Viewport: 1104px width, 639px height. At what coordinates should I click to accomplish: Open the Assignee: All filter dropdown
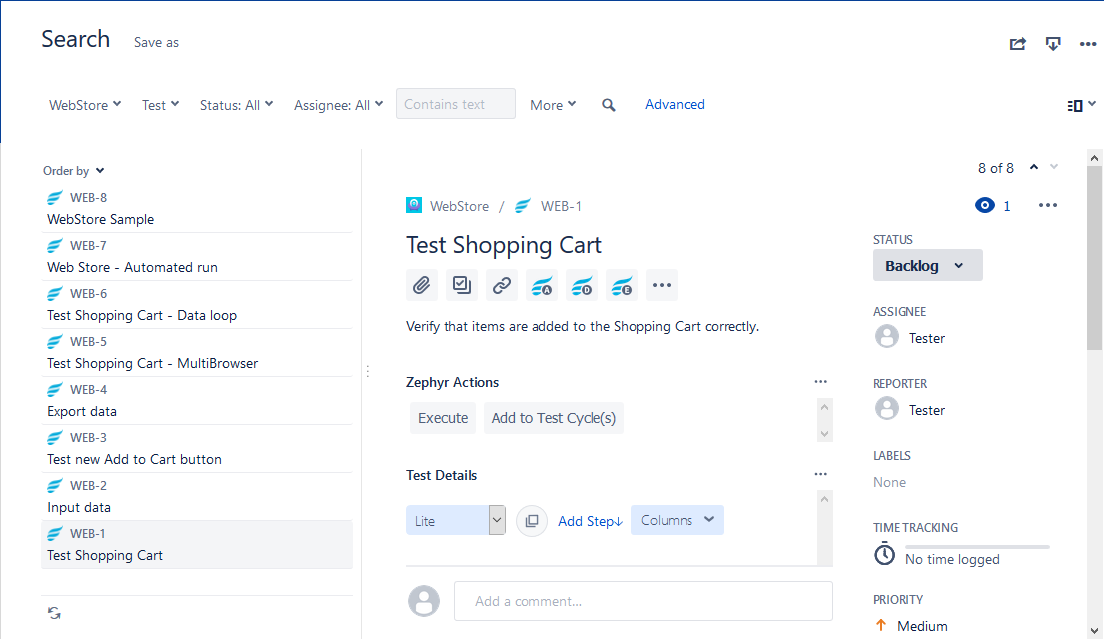point(338,104)
